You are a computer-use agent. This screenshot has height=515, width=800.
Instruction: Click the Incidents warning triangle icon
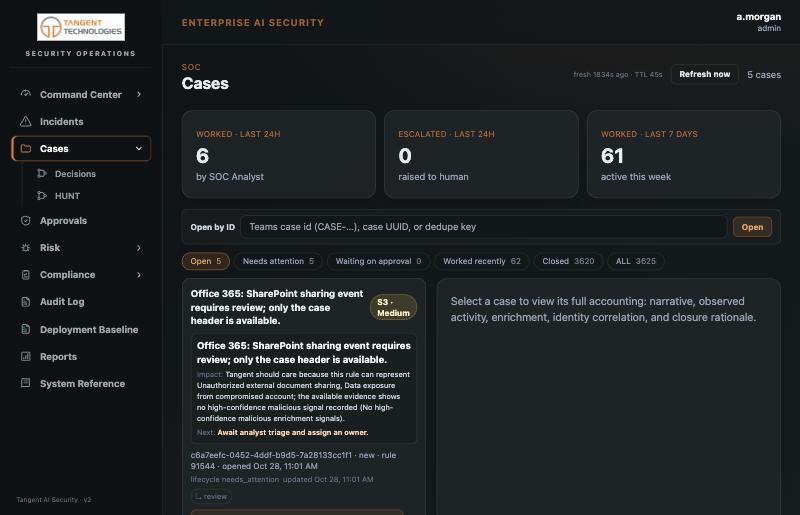pos(26,121)
